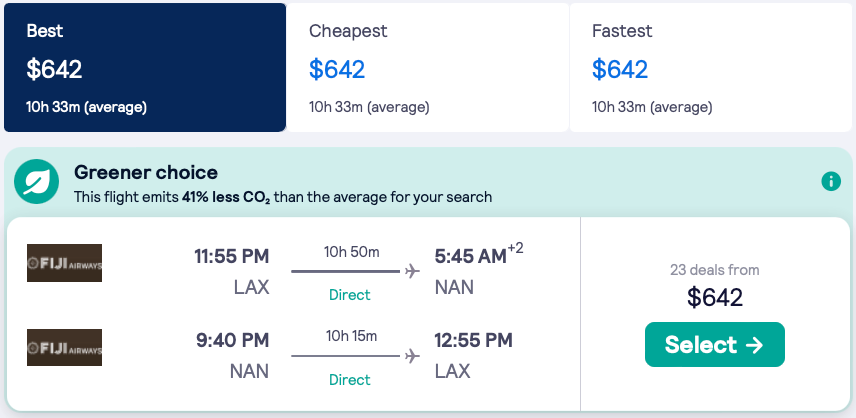The width and height of the screenshot is (856, 418).
Task: Click the $642 deal price
Action: (x=715, y=297)
